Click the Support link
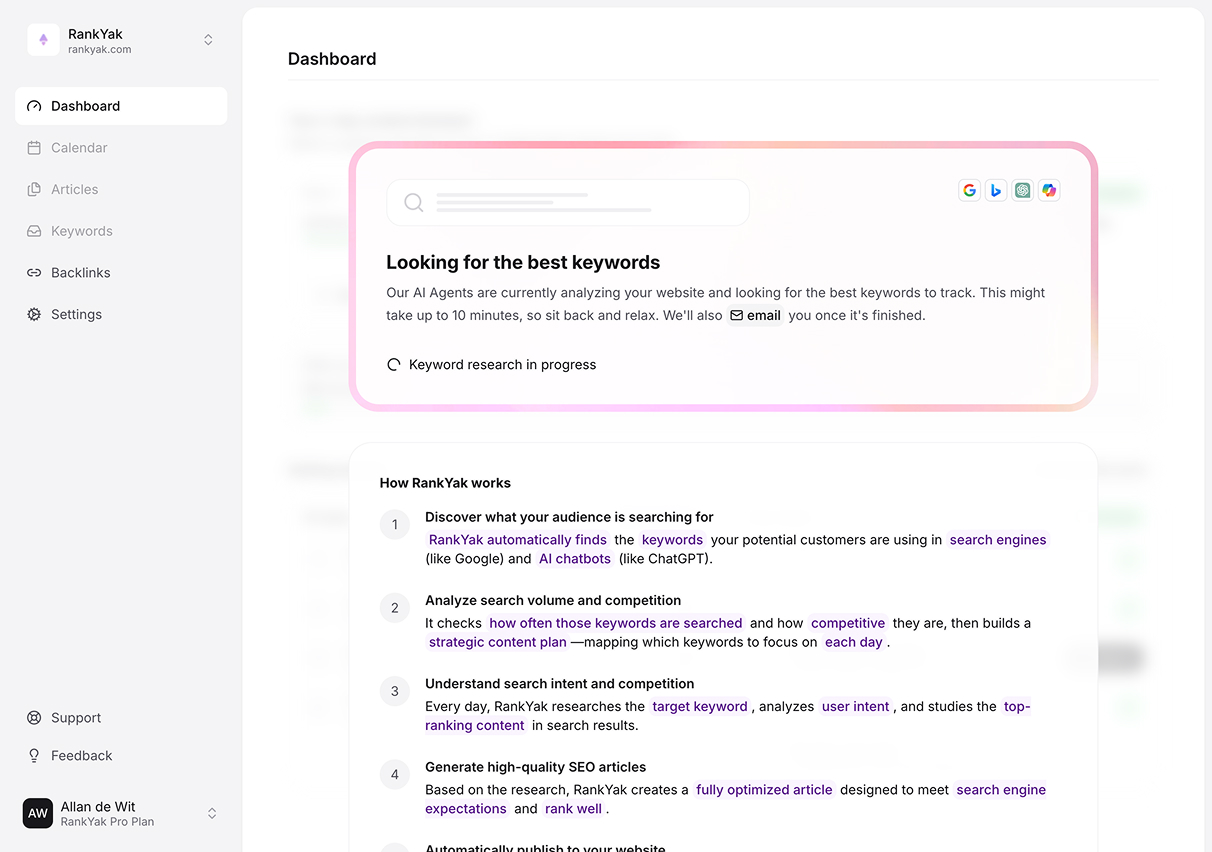This screenshot has width=1212, height=852. pyautogui.click(x=76, y=718)
